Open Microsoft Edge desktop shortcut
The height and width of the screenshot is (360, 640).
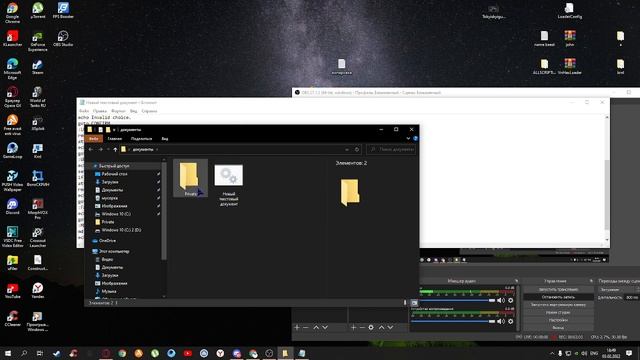[x=12, y=69]
